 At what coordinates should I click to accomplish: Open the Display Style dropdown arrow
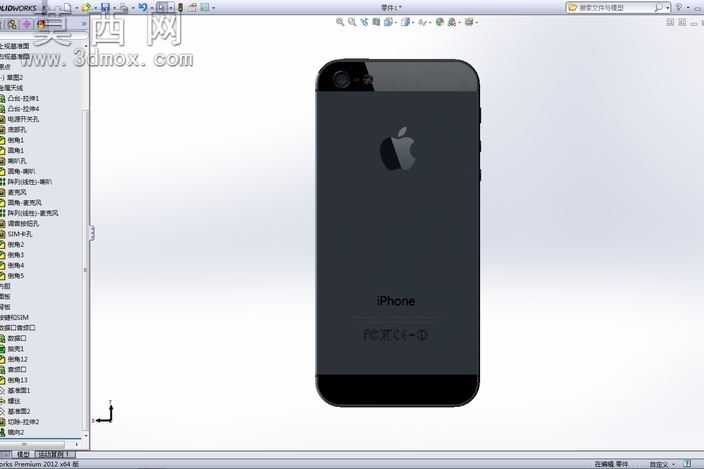413,22
